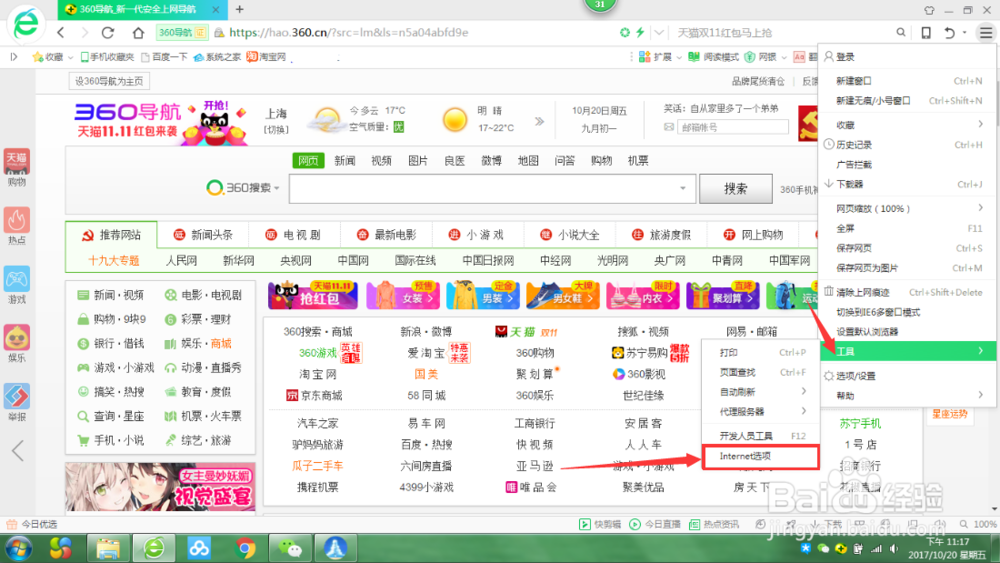Open Windows Start button
Viewport: 1000px width, 563px height.
pyautogui.click(x=19, y=548)
